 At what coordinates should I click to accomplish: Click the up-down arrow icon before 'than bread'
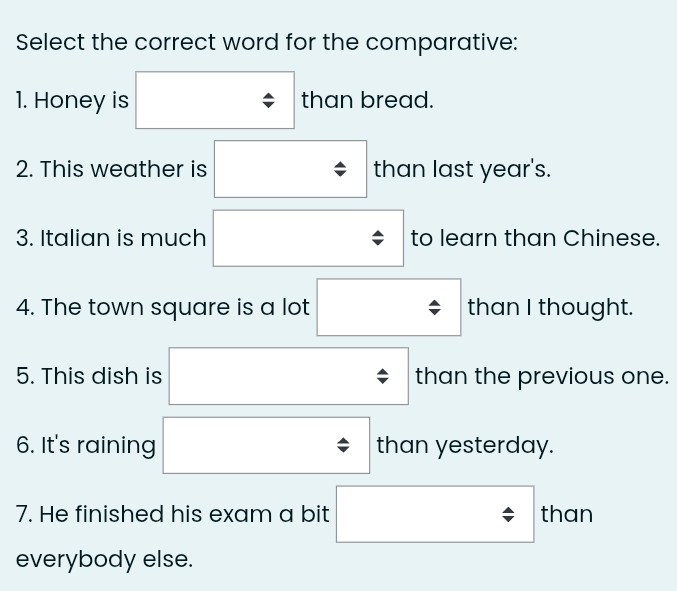(268, 100)
